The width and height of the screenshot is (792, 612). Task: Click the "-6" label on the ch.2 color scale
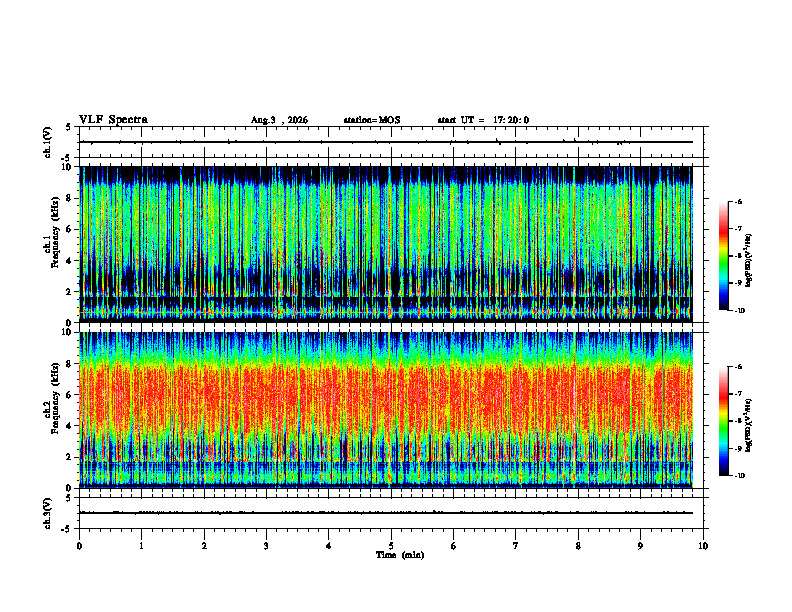[x=739, y=367]
